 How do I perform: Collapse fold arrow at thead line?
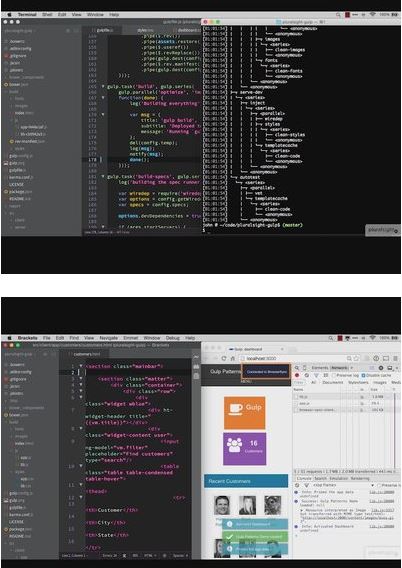[x=81, y=485]
